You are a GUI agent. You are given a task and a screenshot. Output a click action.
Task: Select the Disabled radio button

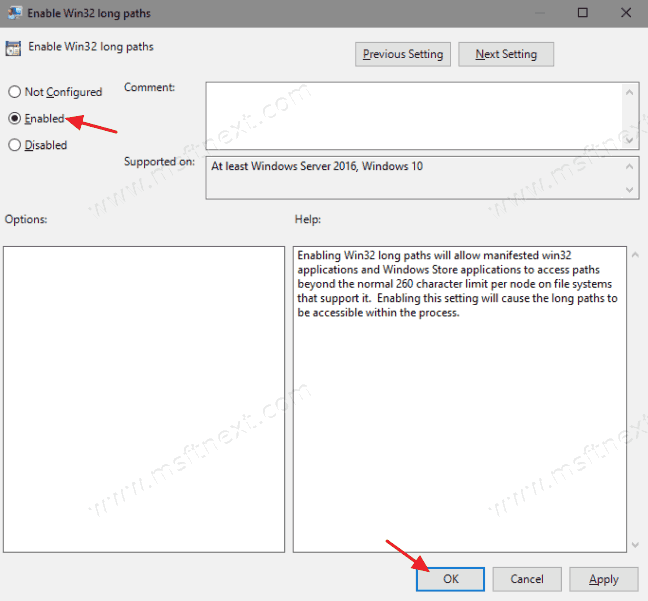pos(15,145)
